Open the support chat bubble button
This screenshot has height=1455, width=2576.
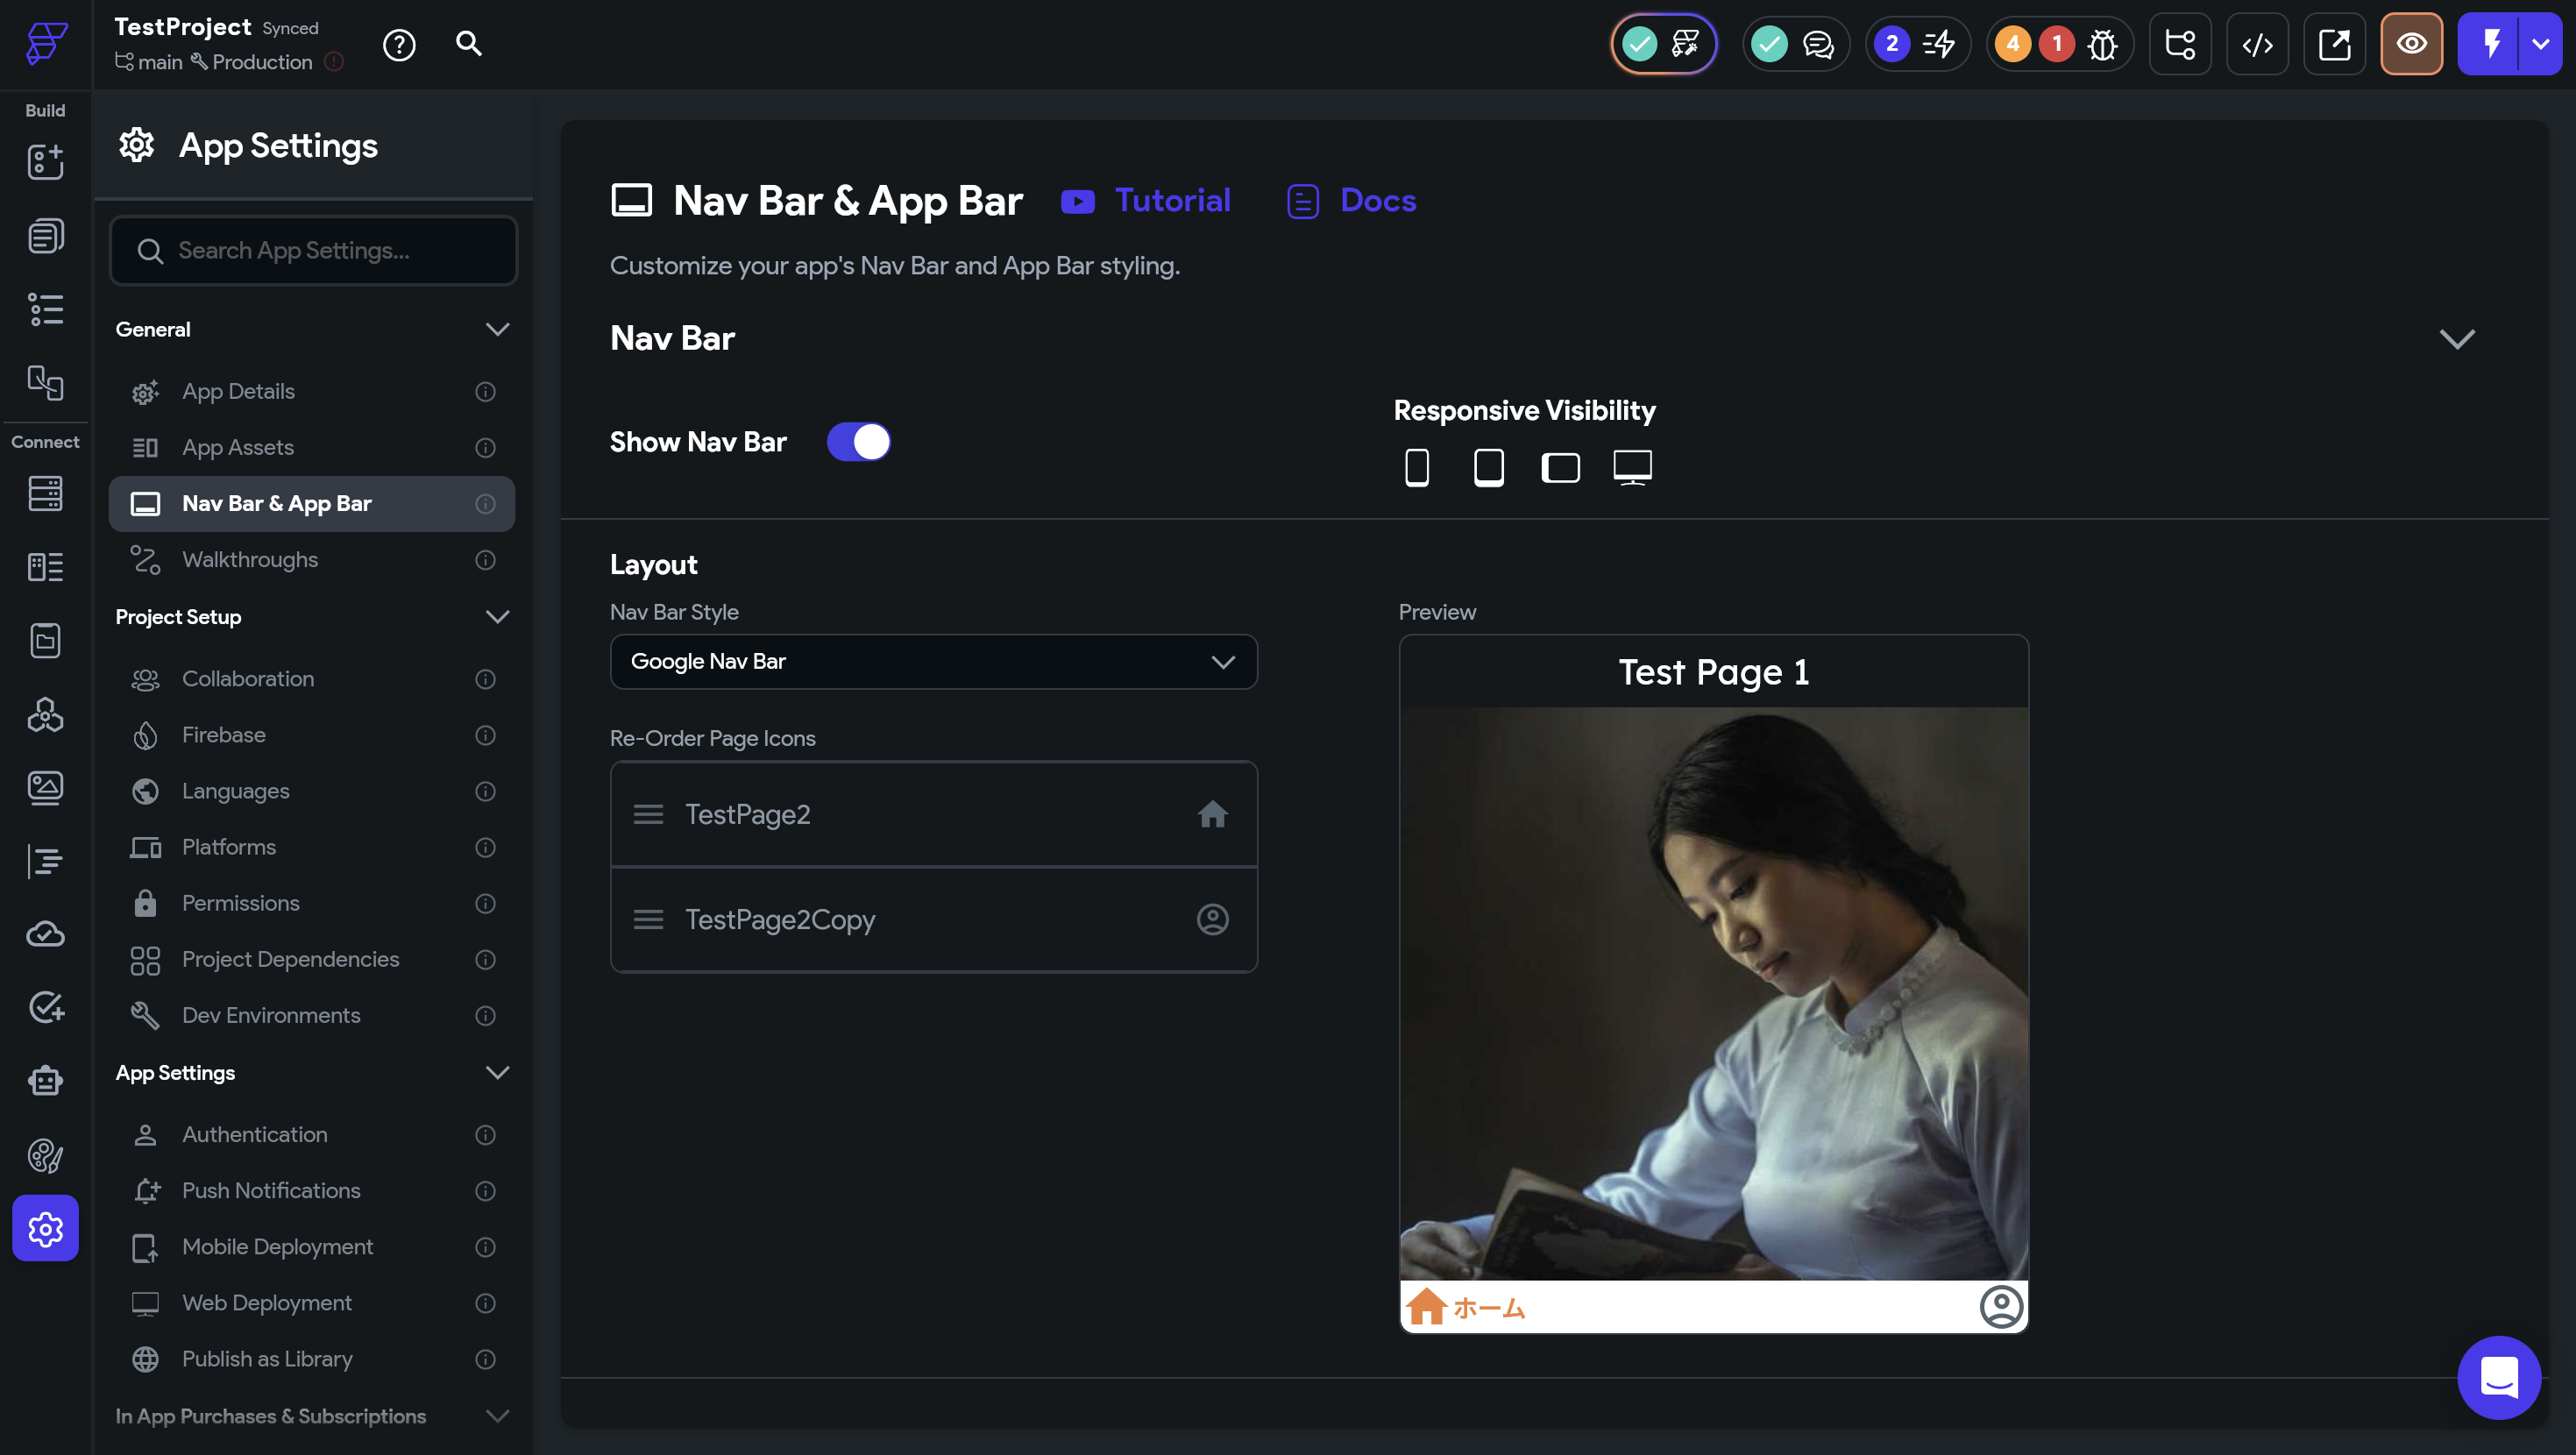(x=2498, y=1377)
